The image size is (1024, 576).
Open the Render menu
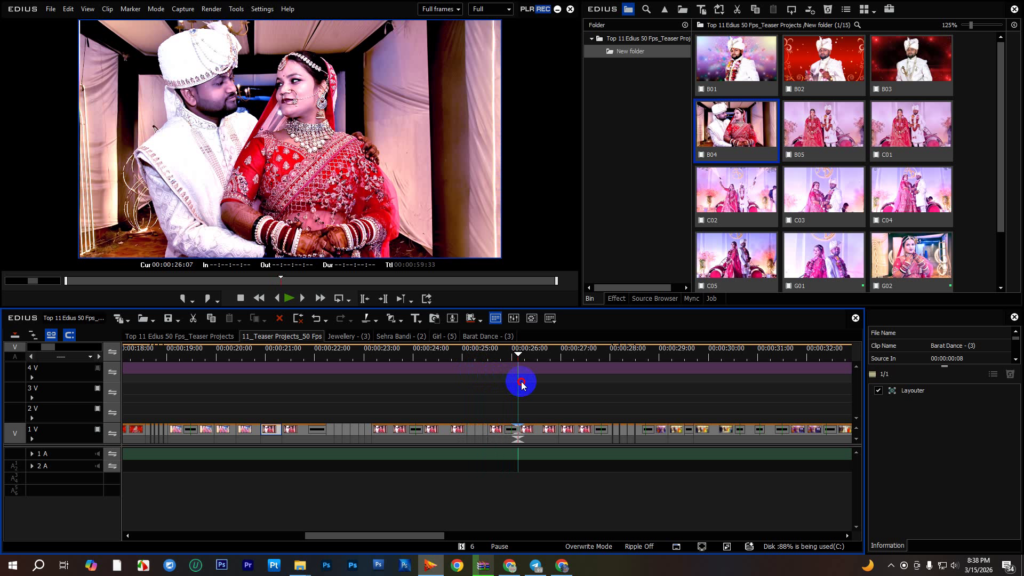[211, 9]
